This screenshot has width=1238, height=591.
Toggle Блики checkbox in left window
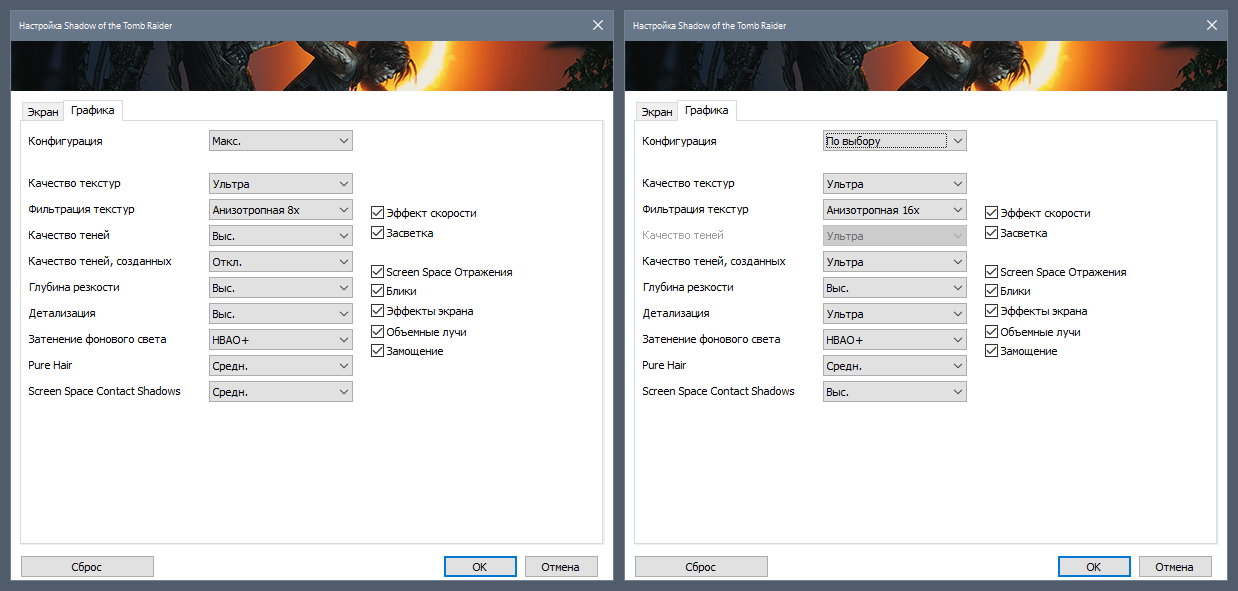(x=377, y=291)
